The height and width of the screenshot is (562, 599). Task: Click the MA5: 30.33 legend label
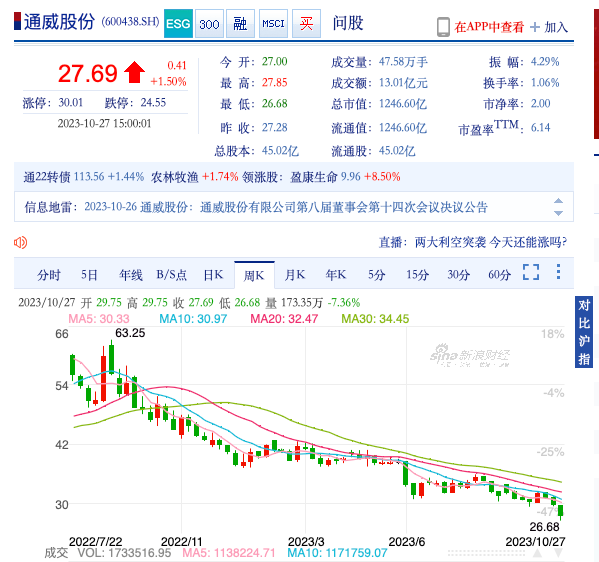click(99, 319)
